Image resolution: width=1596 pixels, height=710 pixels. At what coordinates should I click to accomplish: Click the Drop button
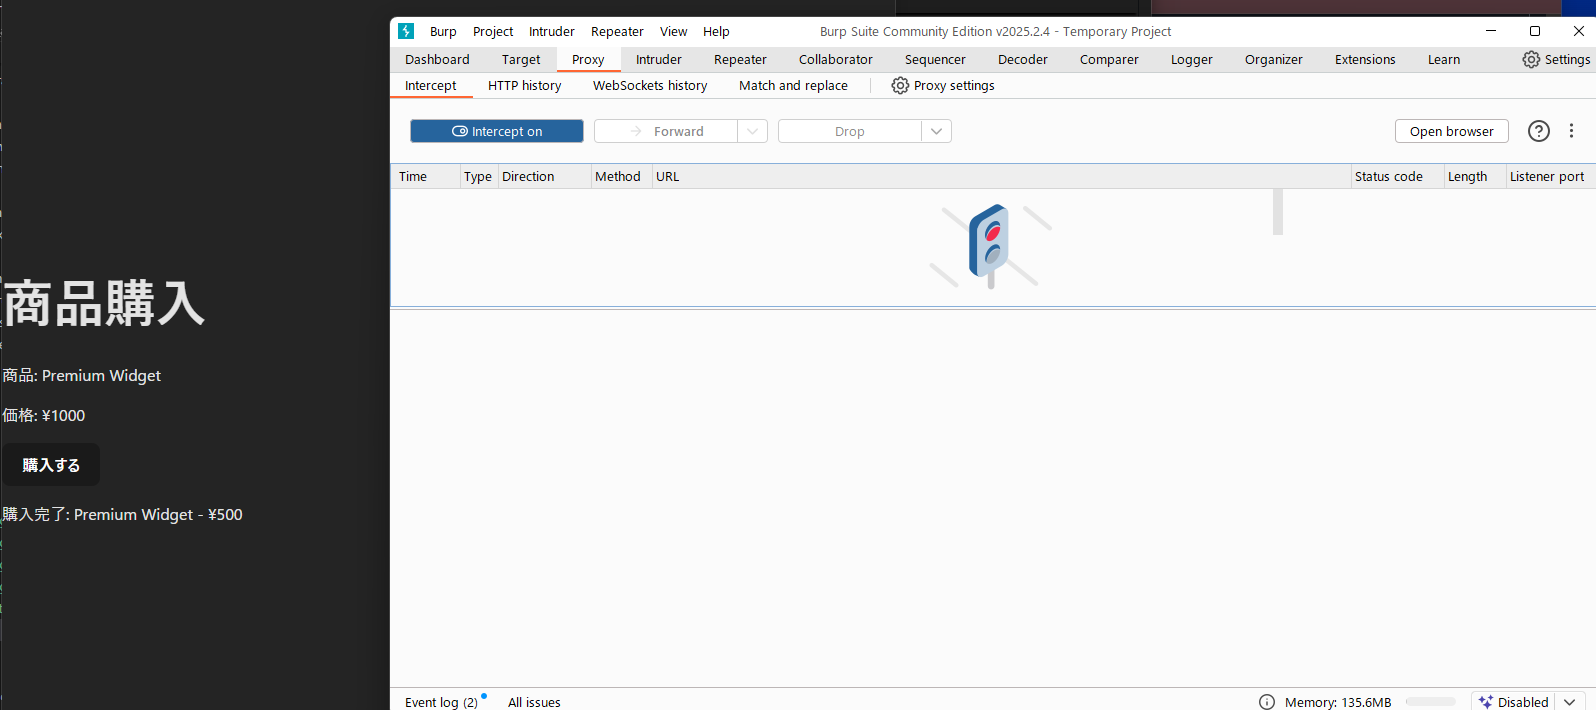(x=850, y=131)
